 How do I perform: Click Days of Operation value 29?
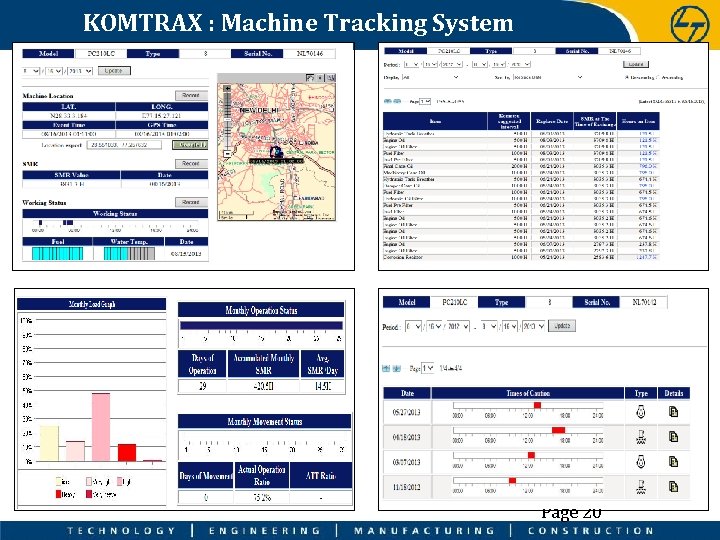point(202,386)
